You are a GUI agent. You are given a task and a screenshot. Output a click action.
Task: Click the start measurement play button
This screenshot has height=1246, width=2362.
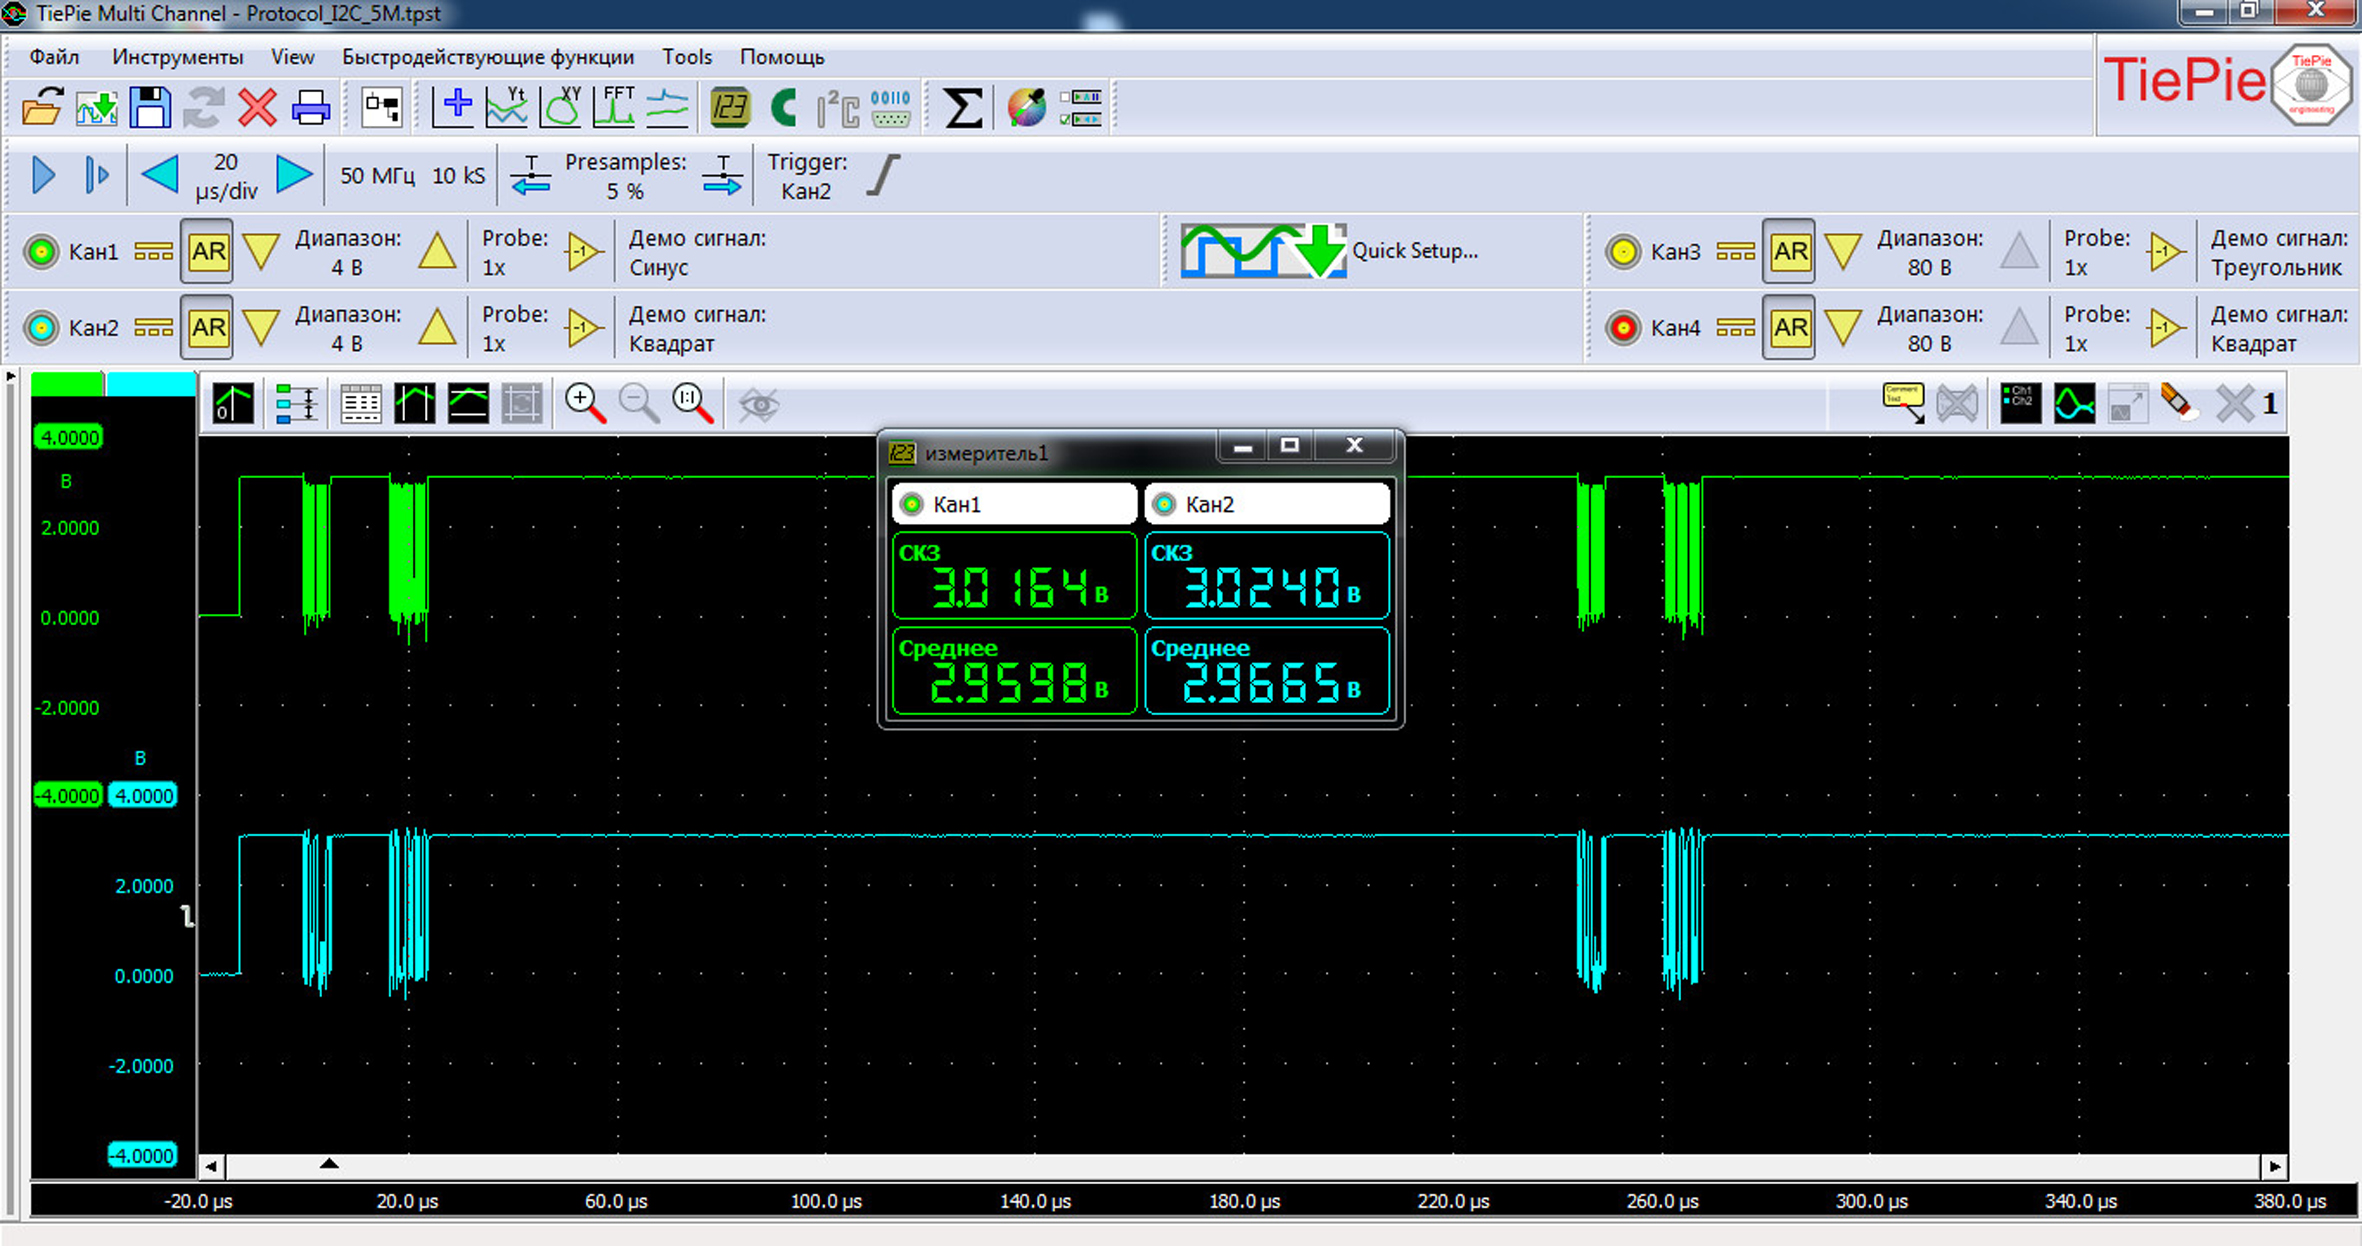point(43,175)
